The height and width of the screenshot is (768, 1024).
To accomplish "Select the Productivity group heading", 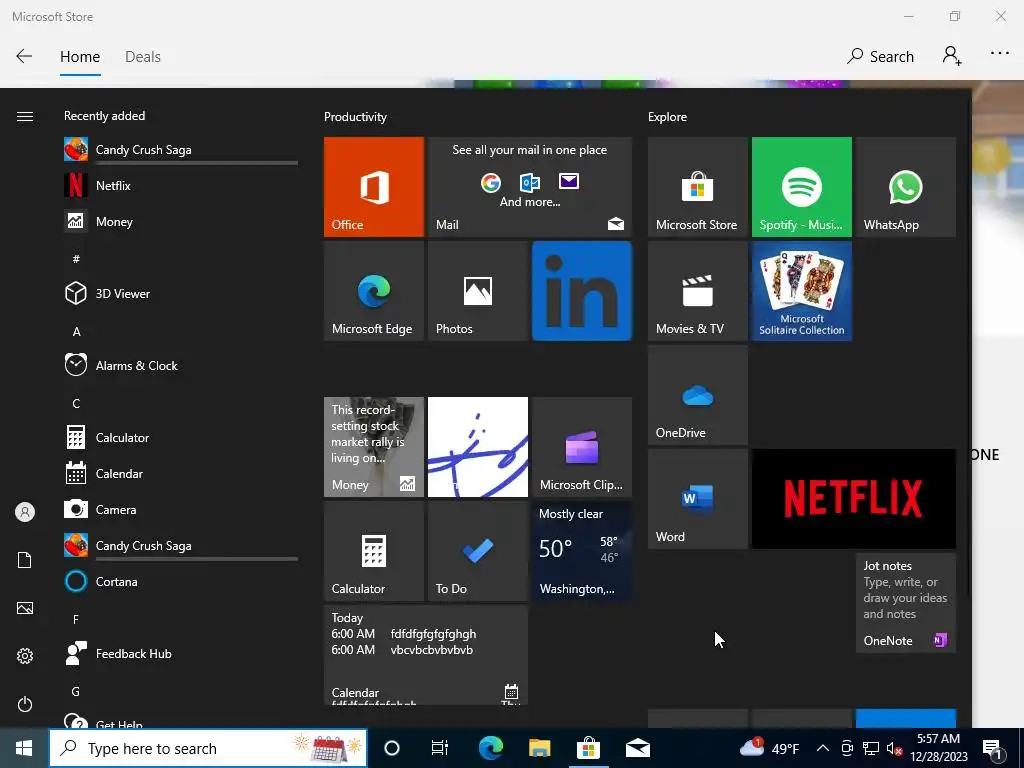I will tap(355, 117).
